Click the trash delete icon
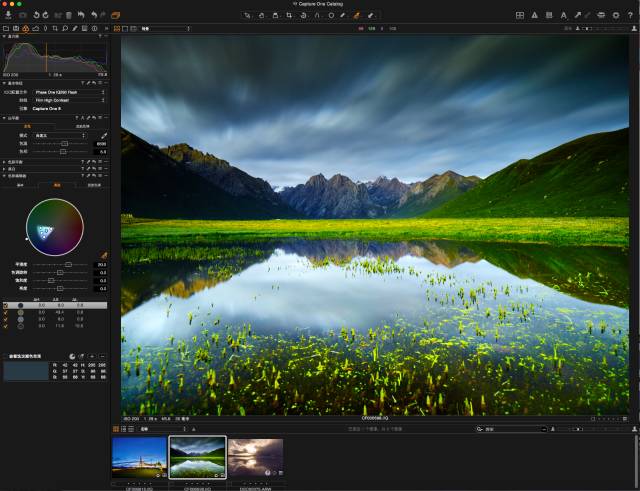Screen dimensions: 640x491 pos(69,15)
